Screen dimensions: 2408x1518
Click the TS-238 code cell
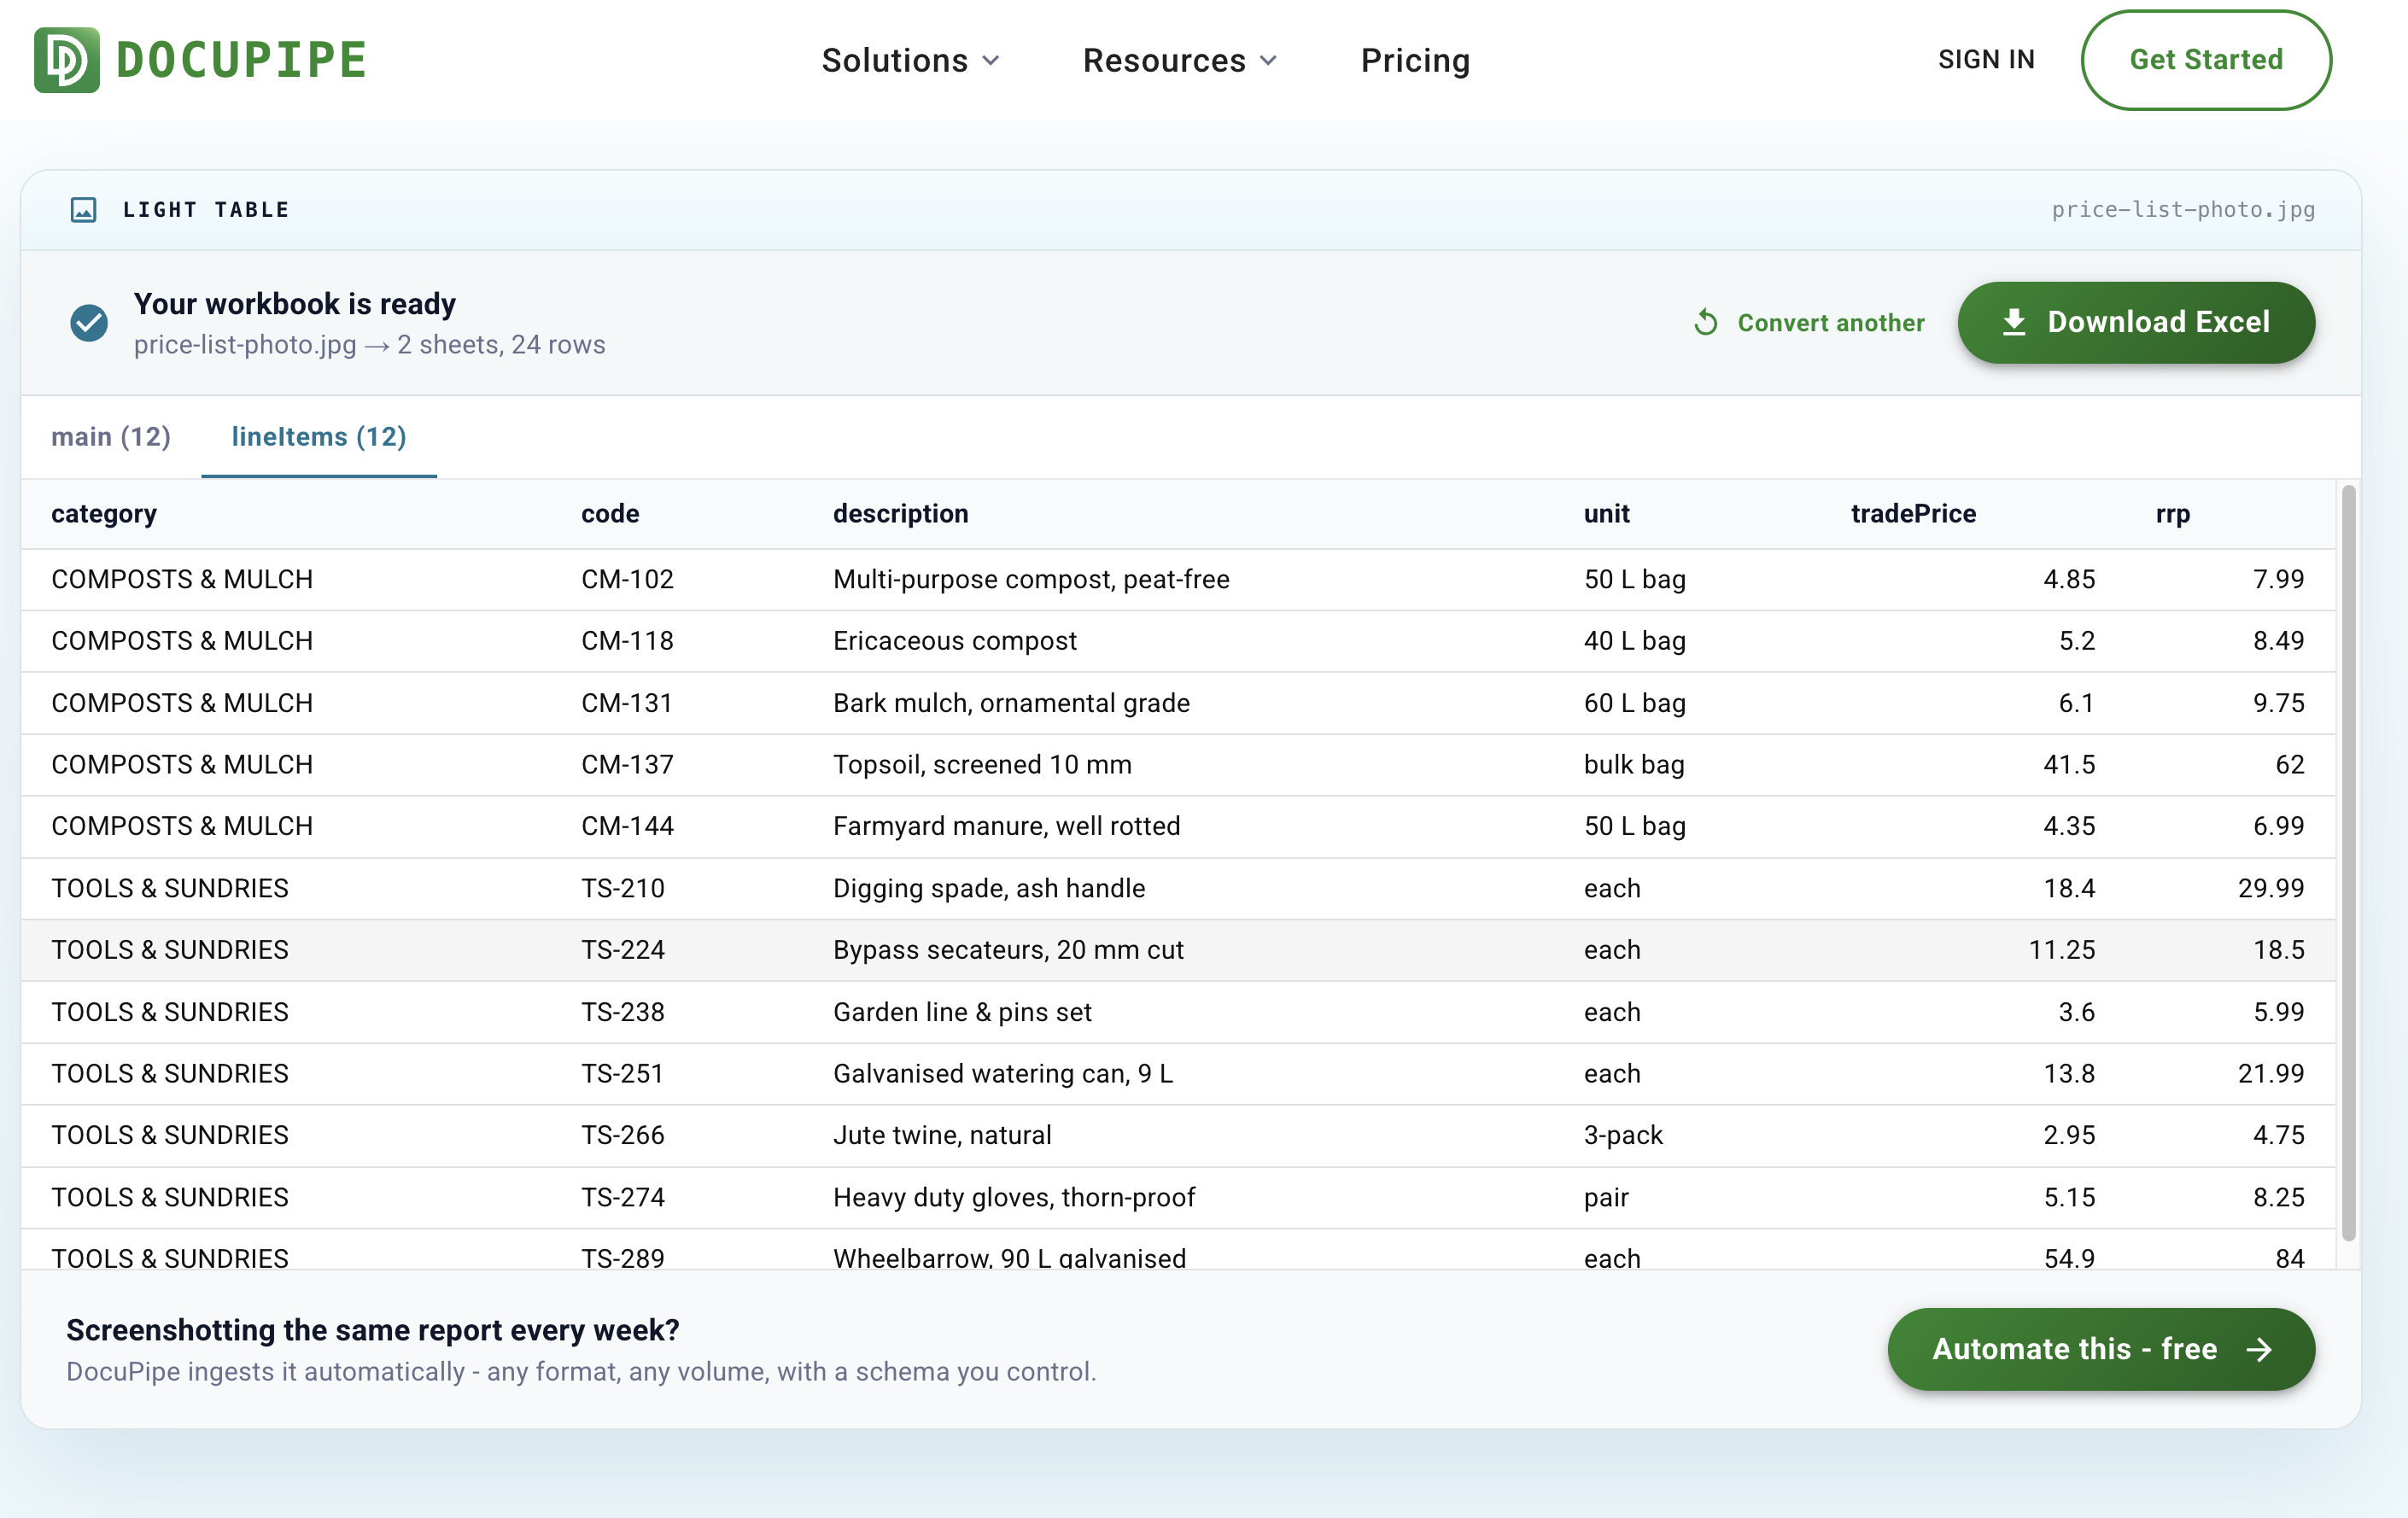click(622, 1012)
